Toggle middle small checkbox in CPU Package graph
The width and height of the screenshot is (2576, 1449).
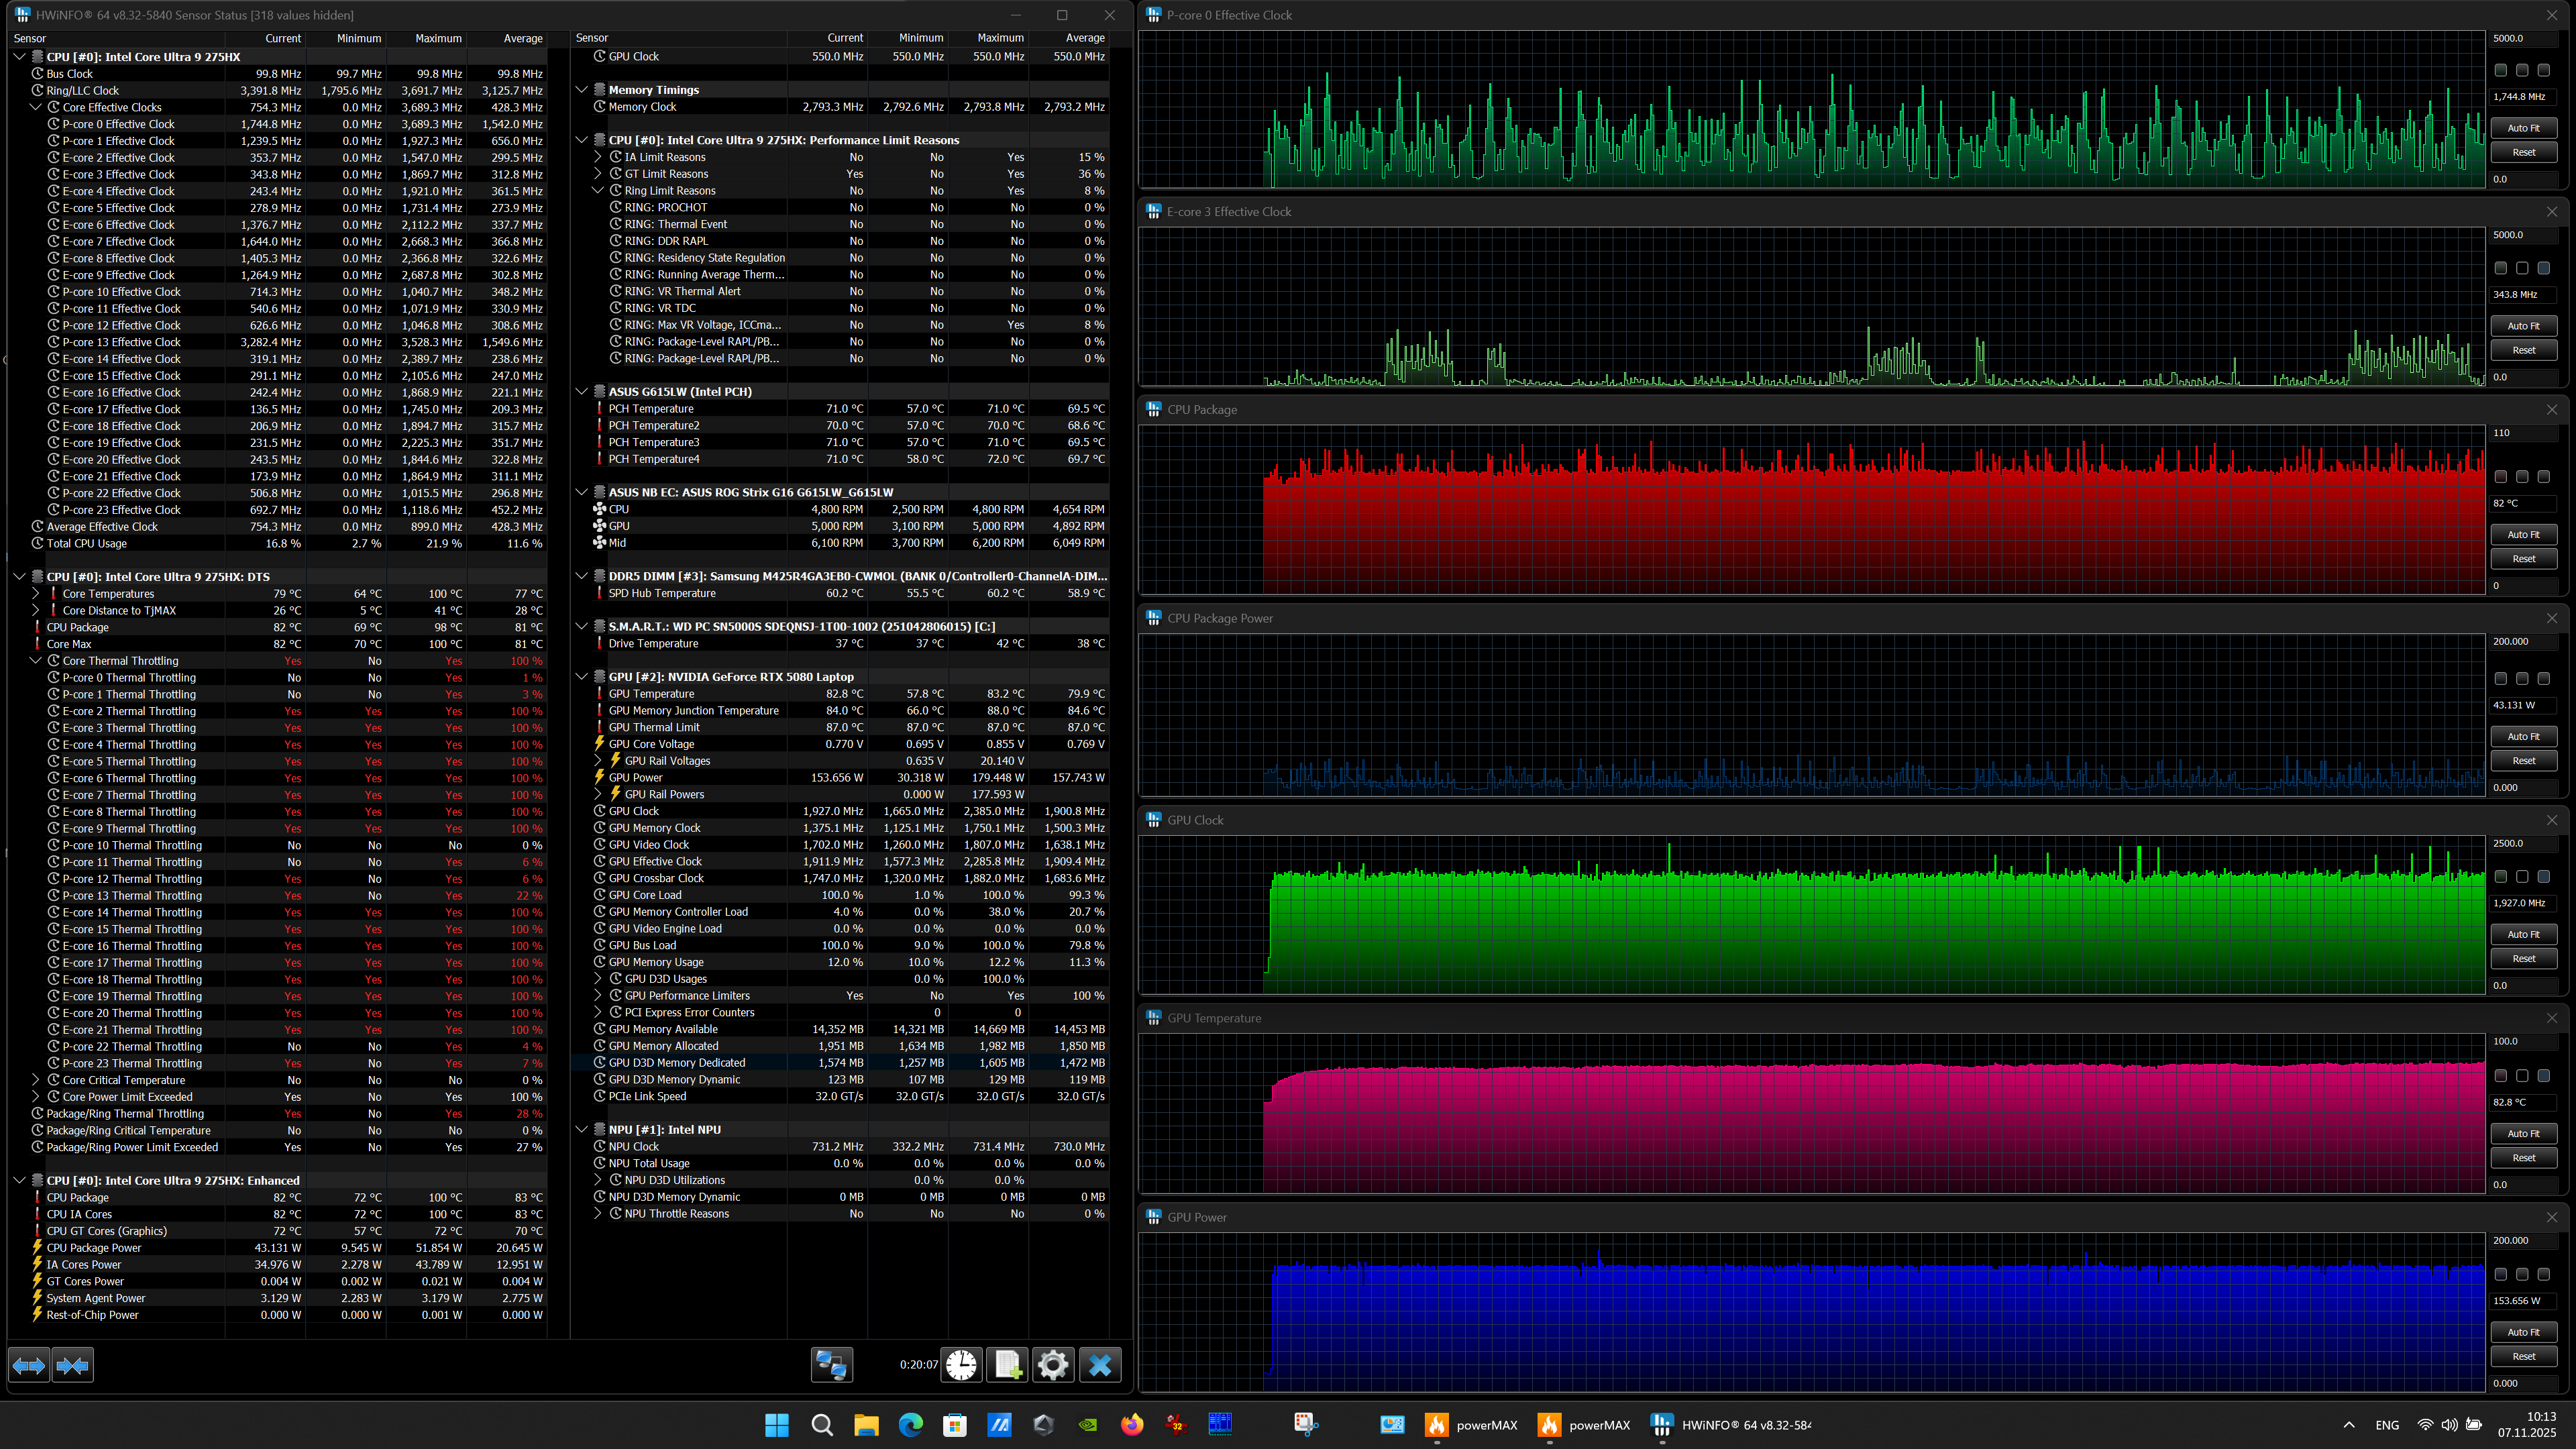pyautogui.click(x=2522, y=477)
